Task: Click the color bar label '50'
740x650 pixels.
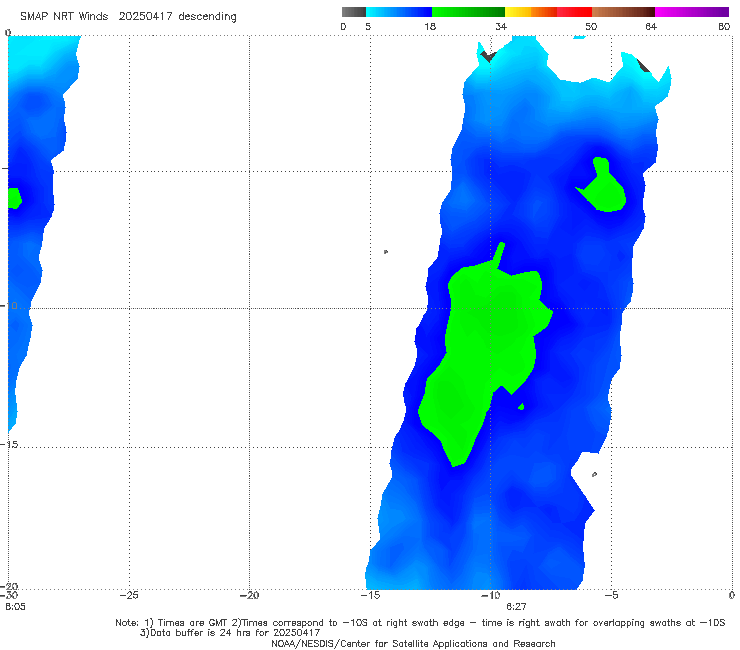Action: 591,26
